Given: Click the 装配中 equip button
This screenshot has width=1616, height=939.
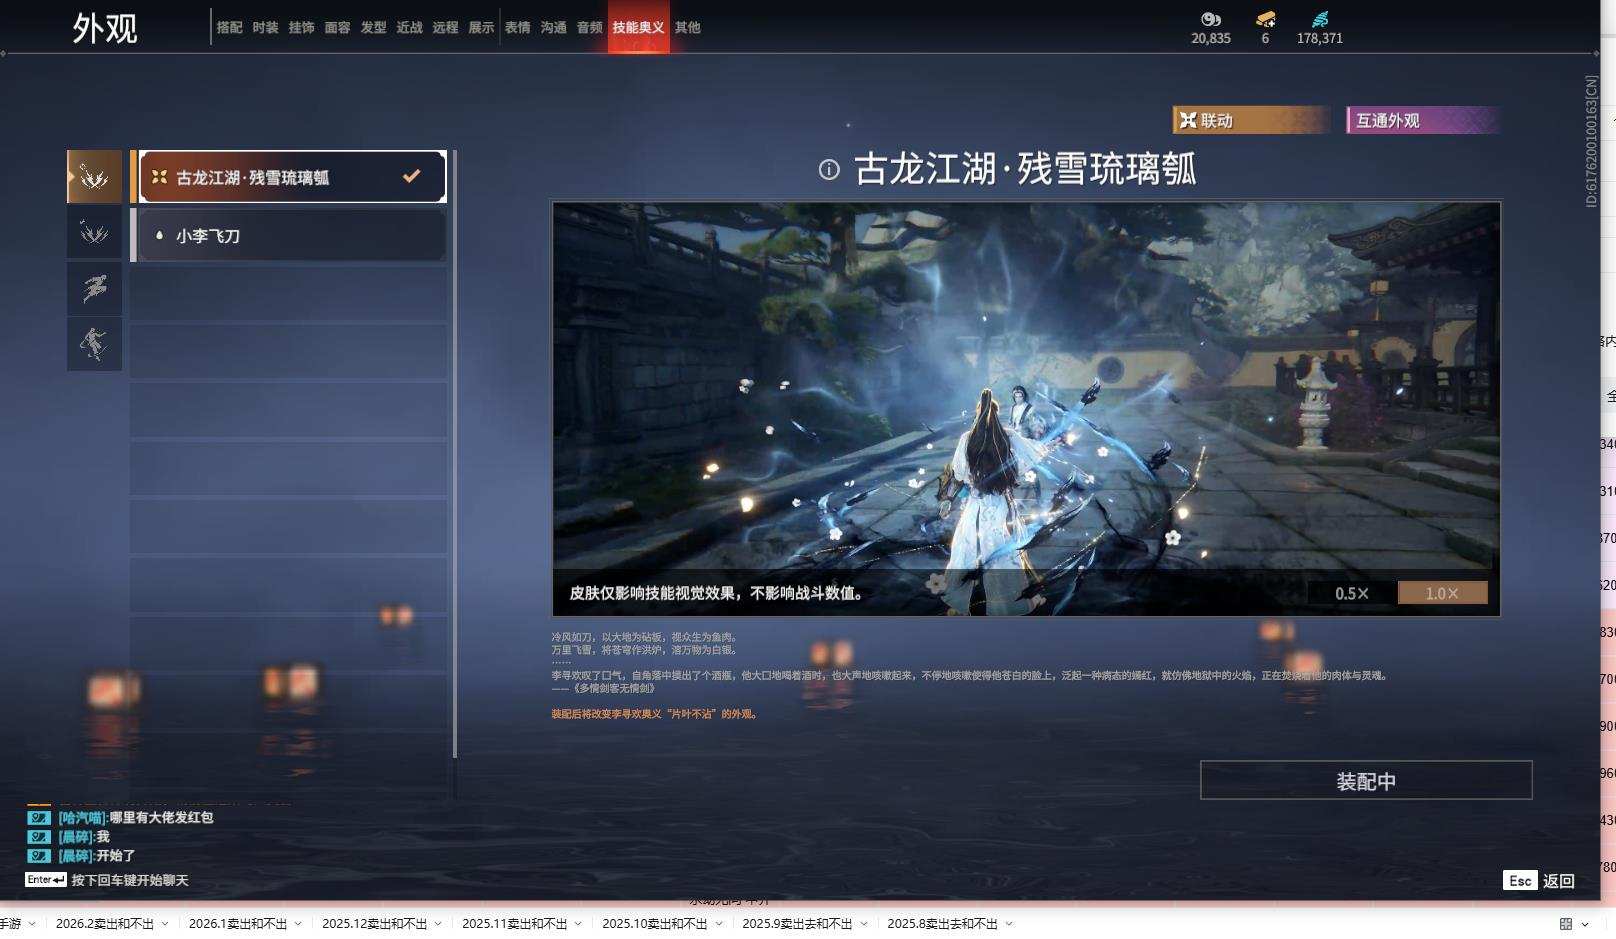Looking at the screenshot, I should [x=1365, y=781].
